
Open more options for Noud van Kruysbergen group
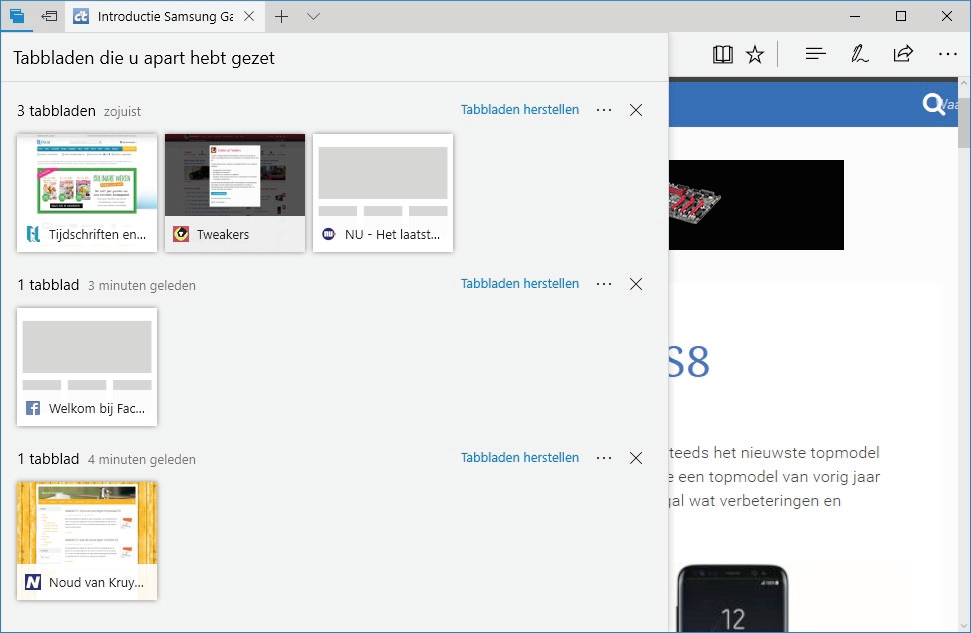click(x=603, y=458)
